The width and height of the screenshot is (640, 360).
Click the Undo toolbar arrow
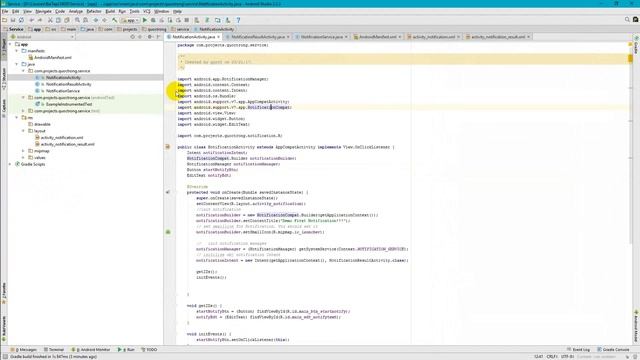pos(31,20)
